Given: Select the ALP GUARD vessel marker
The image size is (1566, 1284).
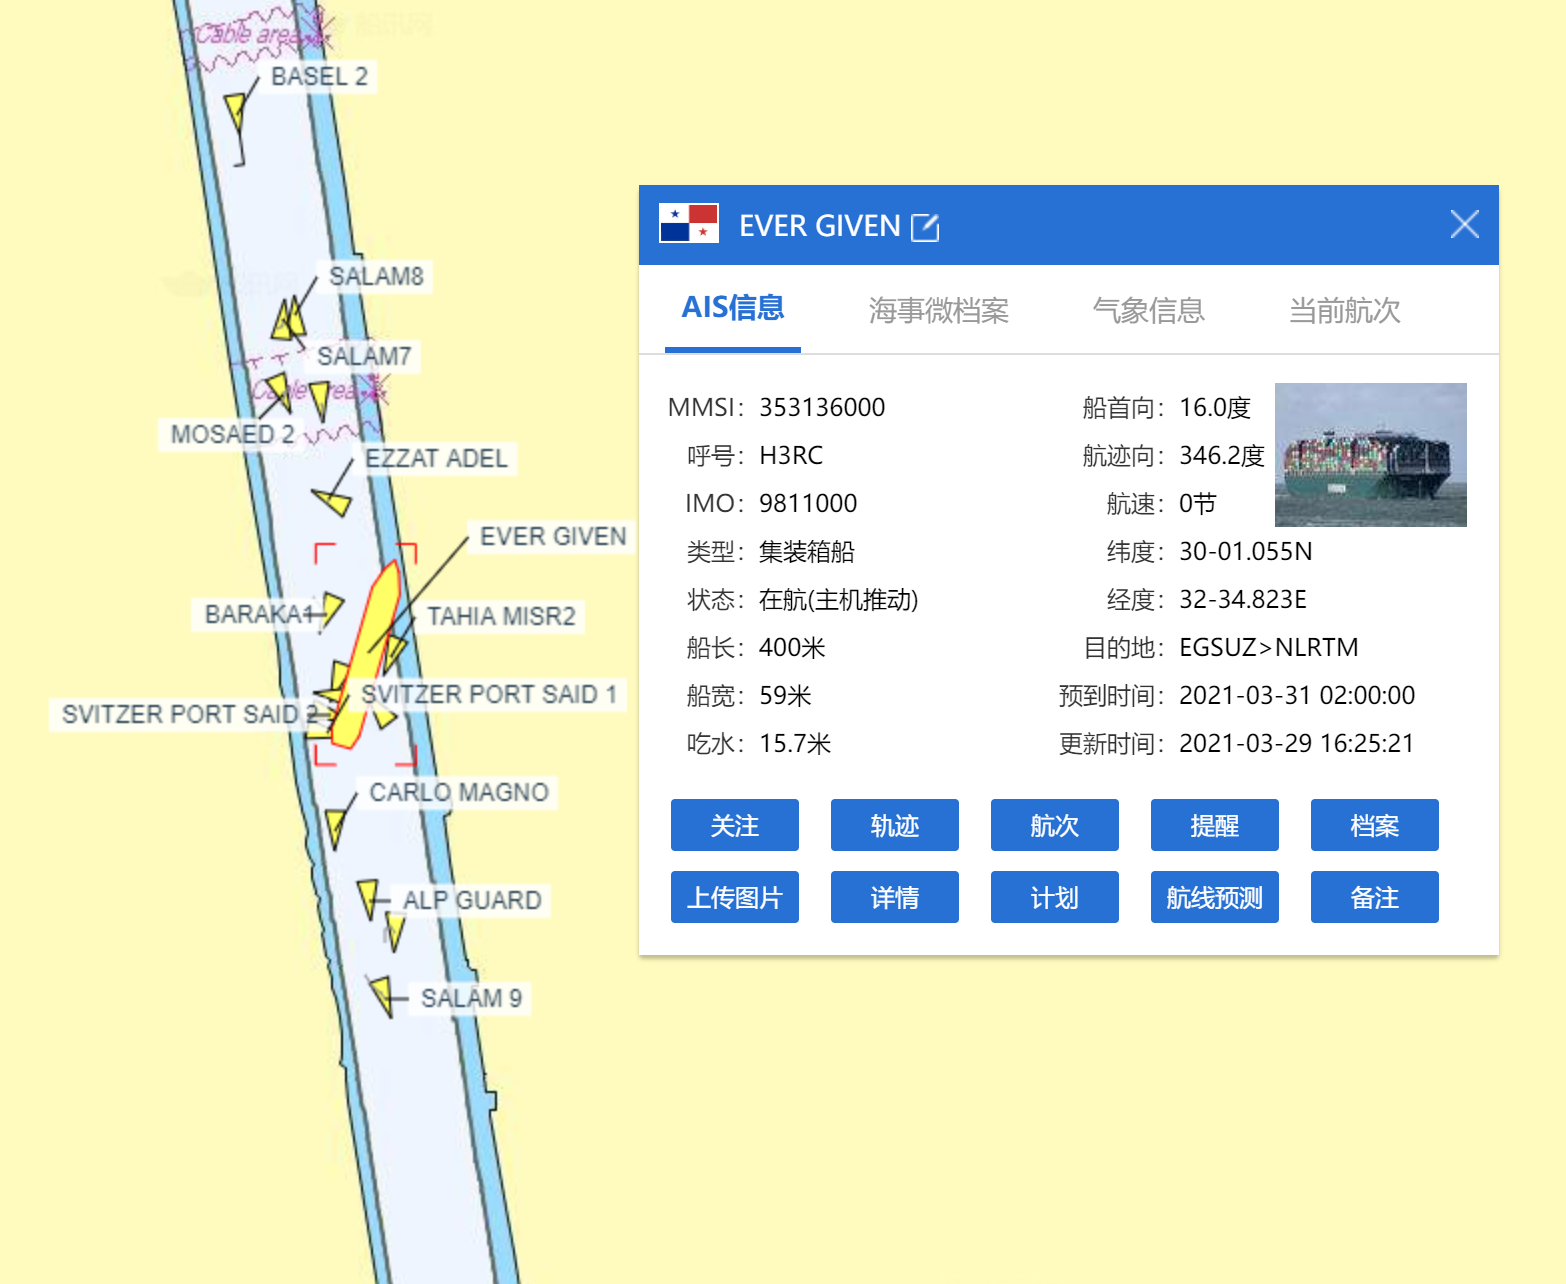Looking at the screenshot, I should [x=368, y=896].
